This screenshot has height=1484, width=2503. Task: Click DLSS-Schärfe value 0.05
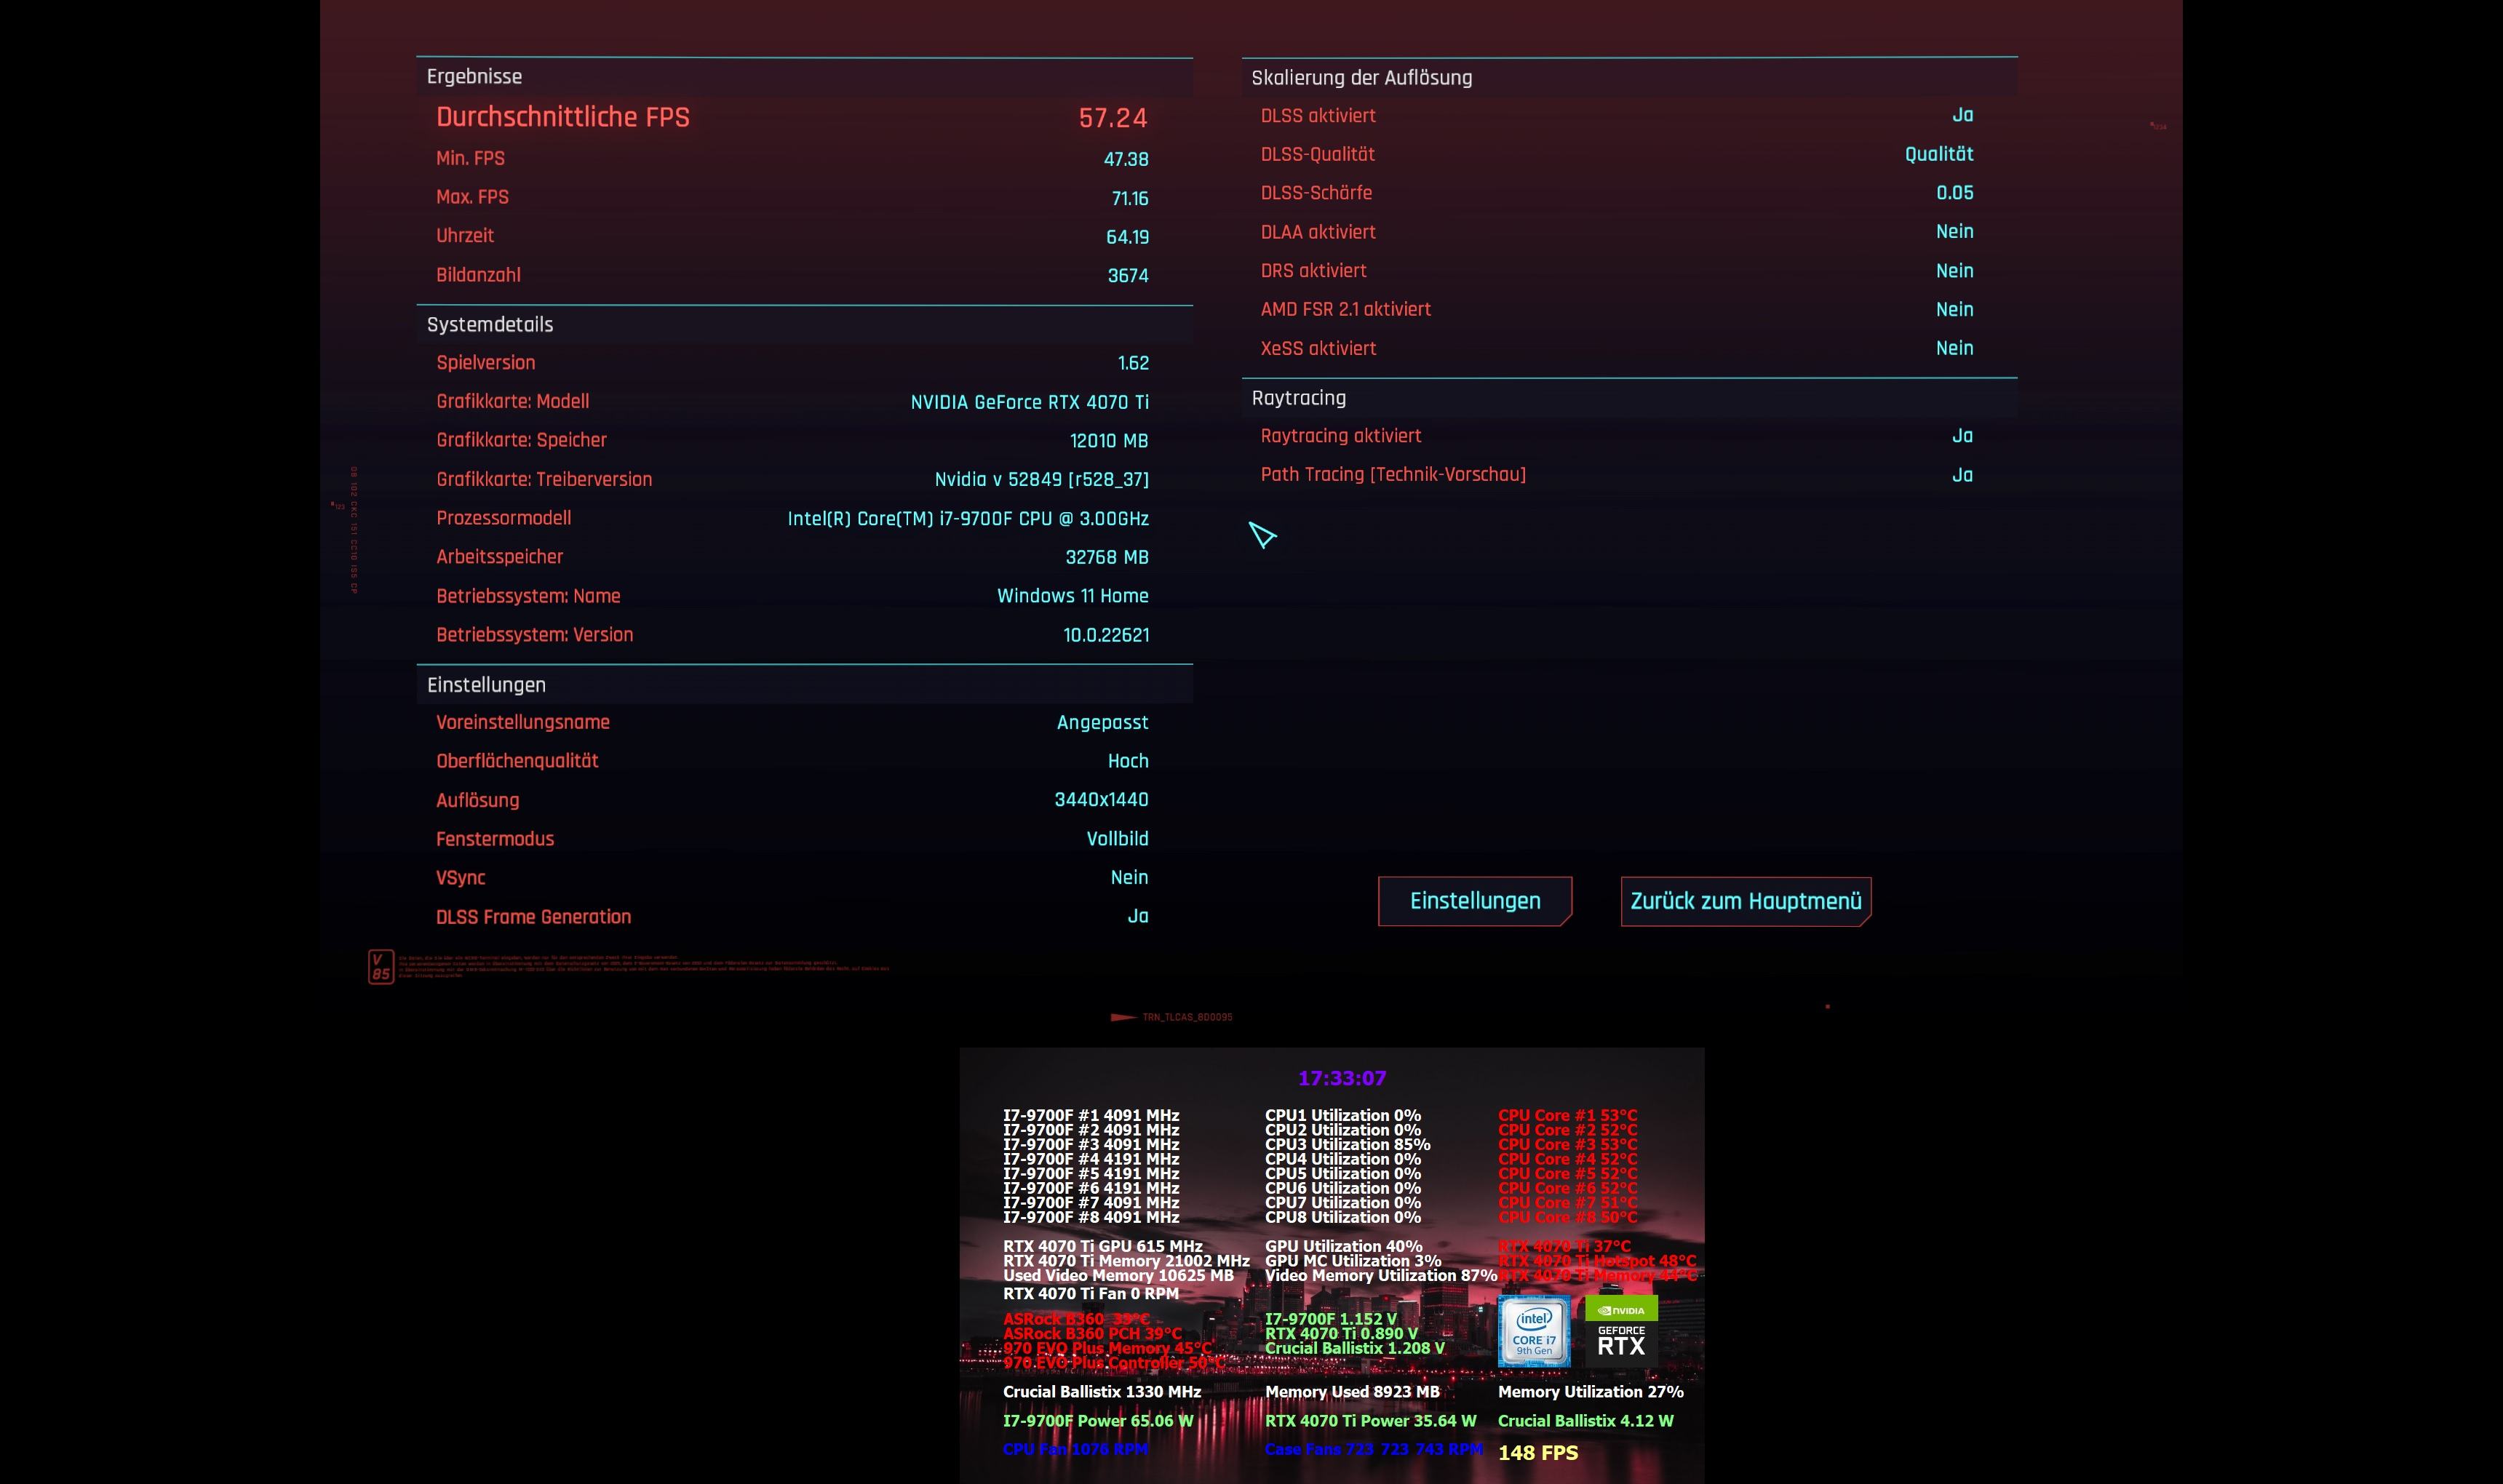(1955, 193)
